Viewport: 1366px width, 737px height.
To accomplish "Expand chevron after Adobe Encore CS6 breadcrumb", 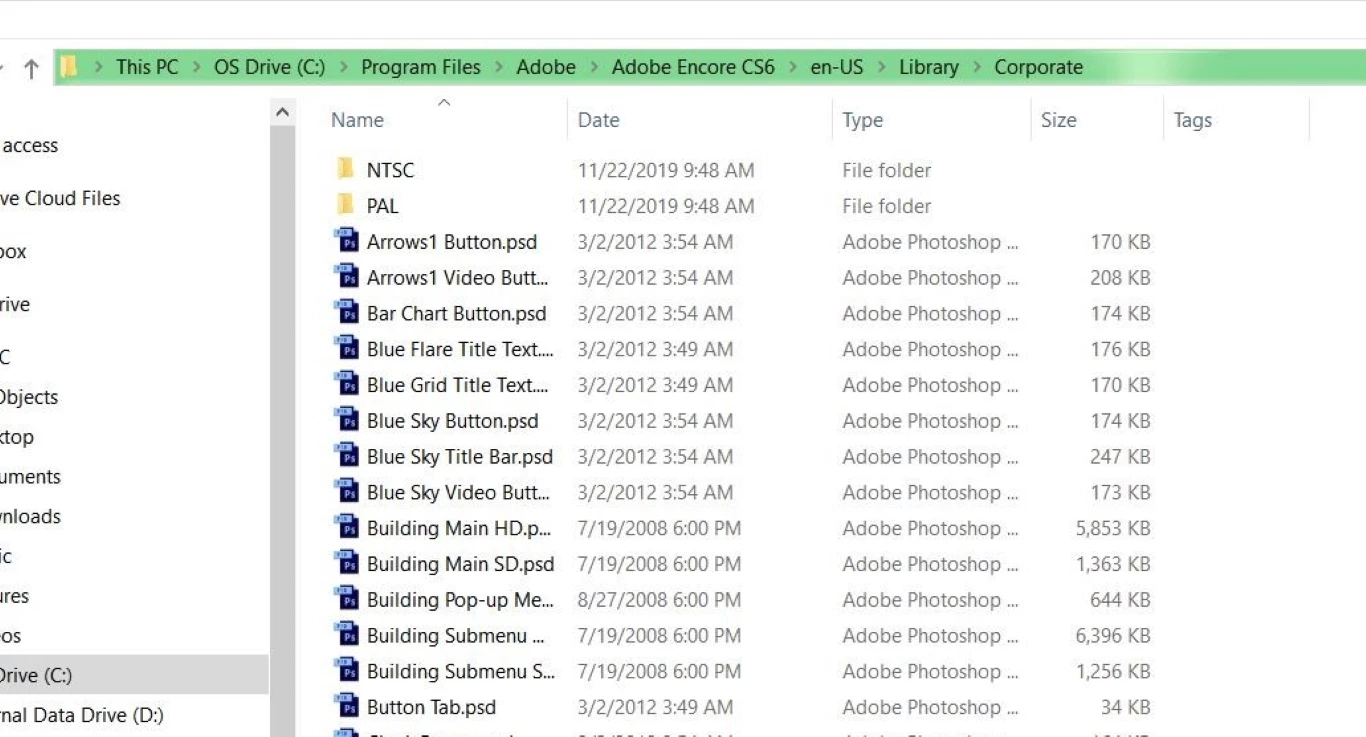I will coord(793,67).
